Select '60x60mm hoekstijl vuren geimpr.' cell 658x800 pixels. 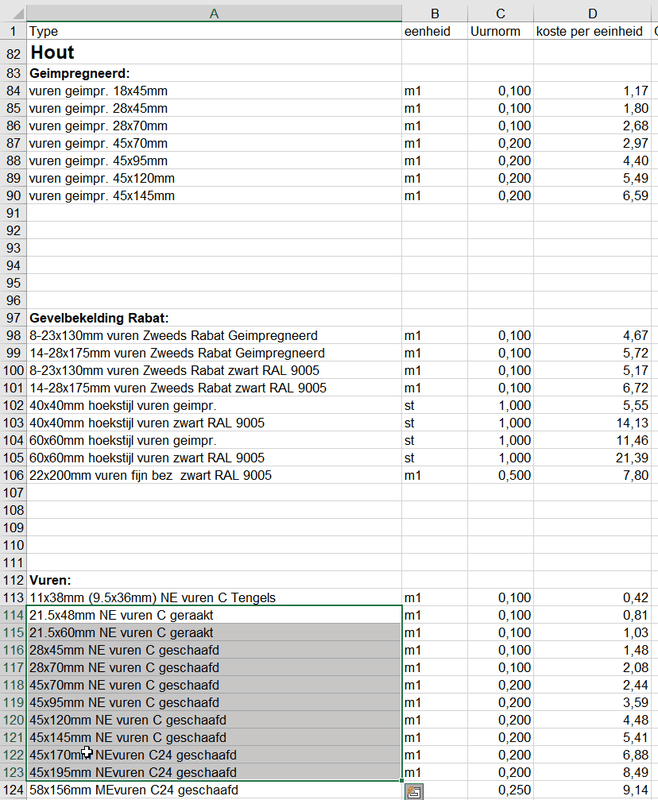pyautogui.click(x=214, y=440)
